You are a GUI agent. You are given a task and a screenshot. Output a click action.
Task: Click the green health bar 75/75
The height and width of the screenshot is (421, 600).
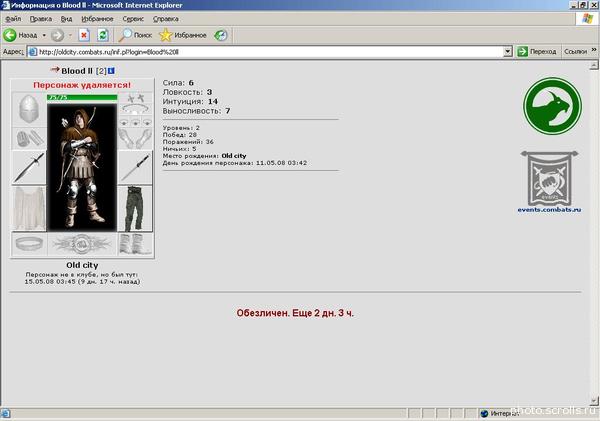click(82, 98)
